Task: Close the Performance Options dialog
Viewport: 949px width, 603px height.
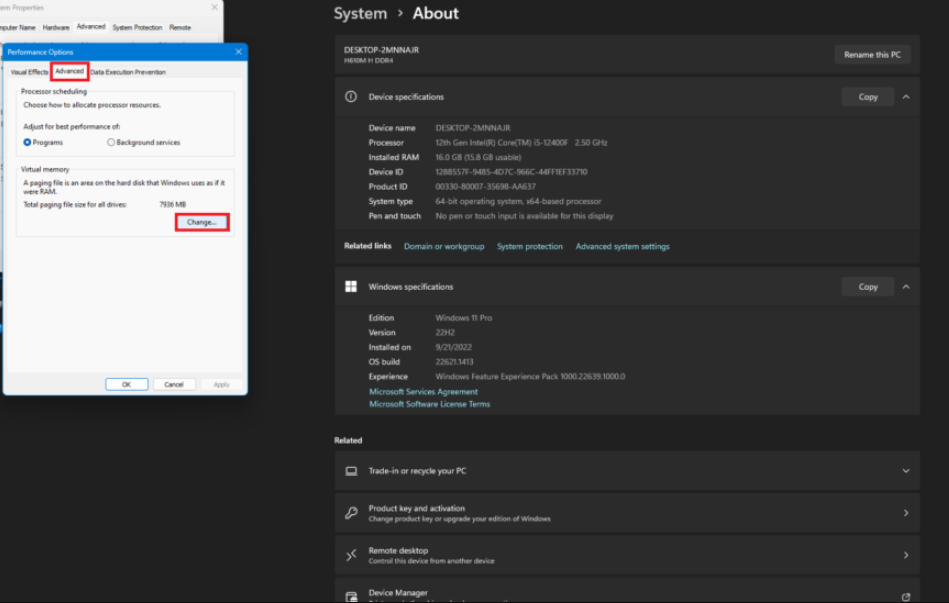Action: coord(238,52)
